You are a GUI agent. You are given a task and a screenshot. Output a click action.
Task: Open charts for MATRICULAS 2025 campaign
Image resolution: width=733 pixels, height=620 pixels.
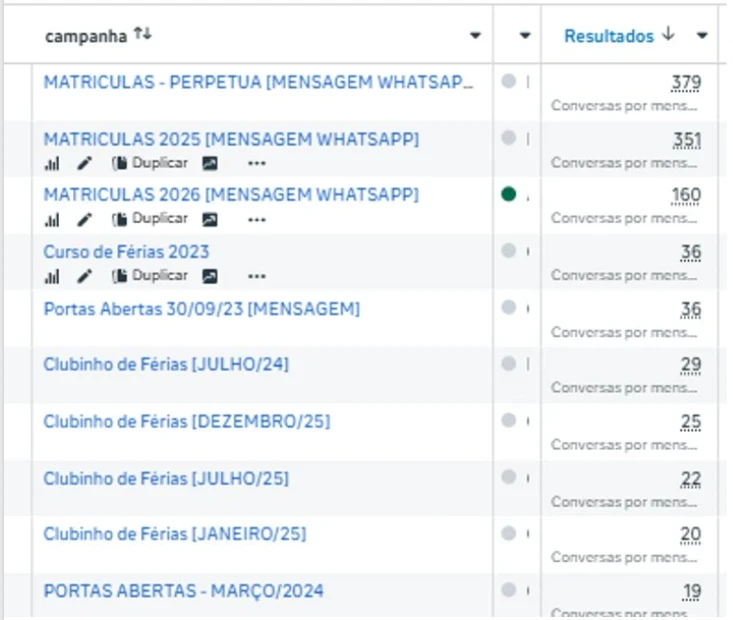51,163
